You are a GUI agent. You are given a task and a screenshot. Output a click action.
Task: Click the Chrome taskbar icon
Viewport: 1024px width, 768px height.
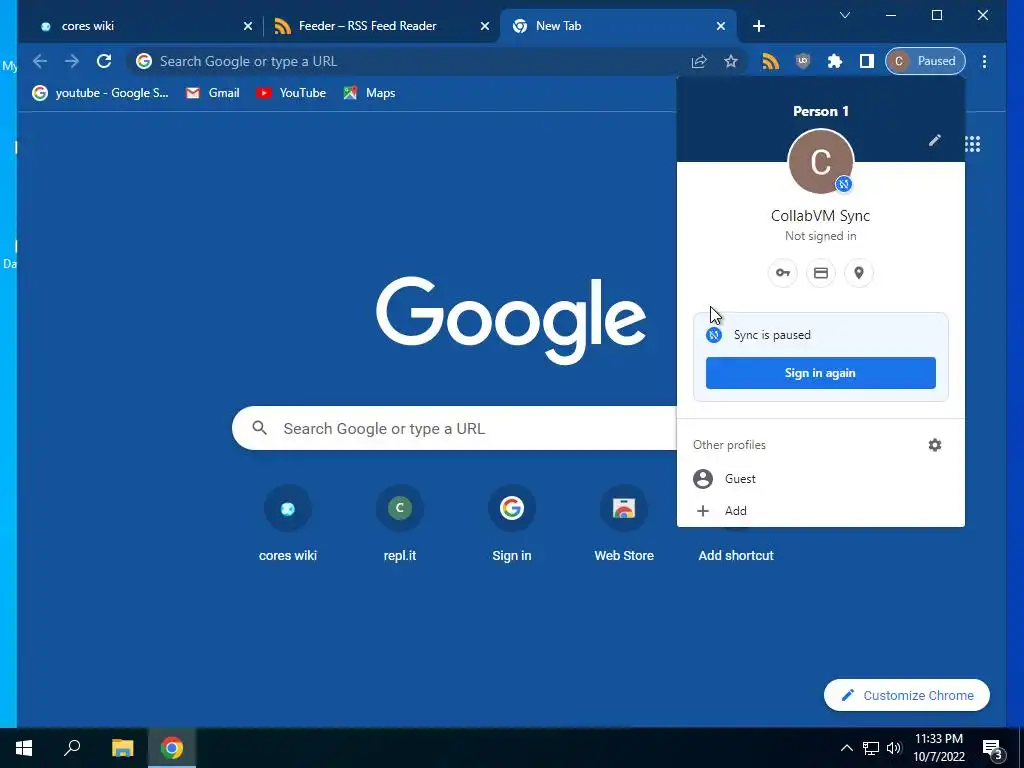[172, 748]
